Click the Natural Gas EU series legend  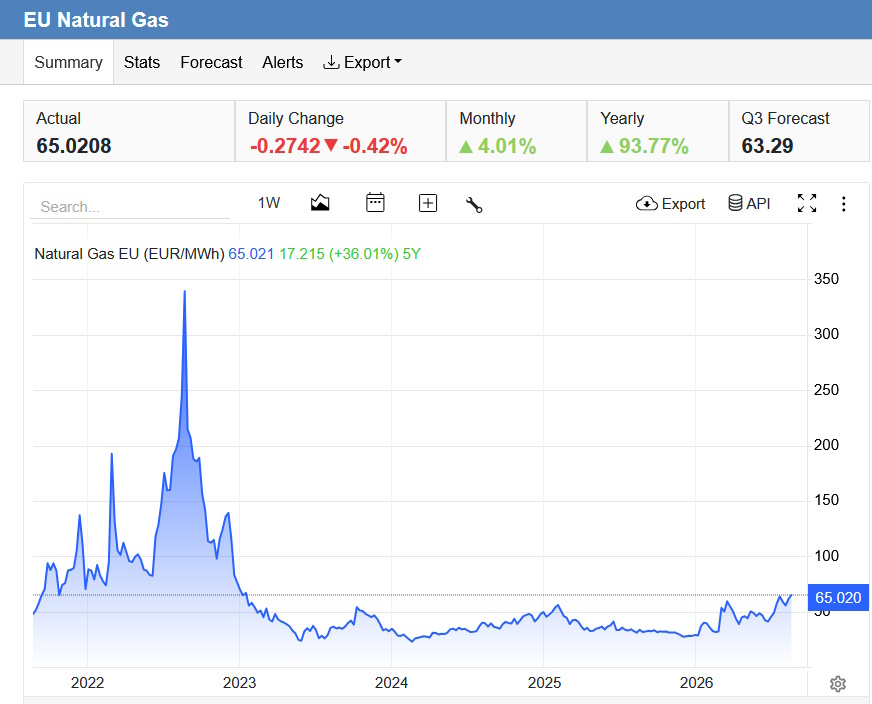pyautogui.click(x=129, y=254)
